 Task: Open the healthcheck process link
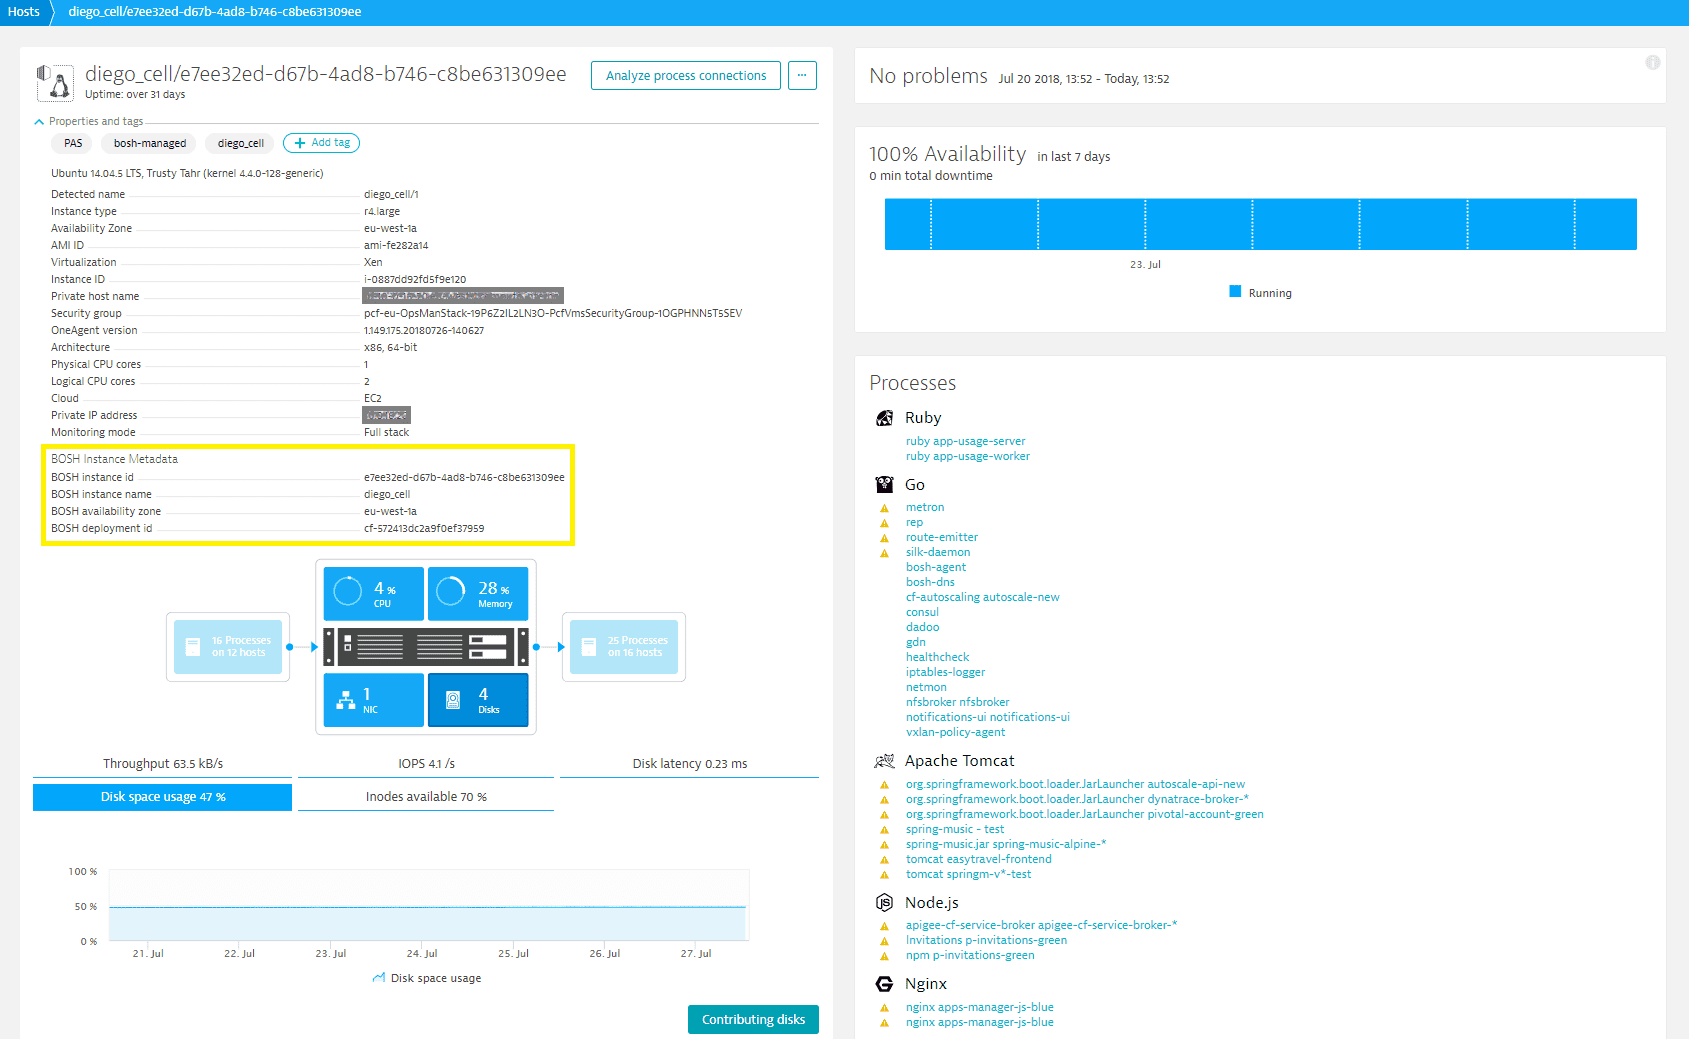pyautogui.click(x=938, y=657)
